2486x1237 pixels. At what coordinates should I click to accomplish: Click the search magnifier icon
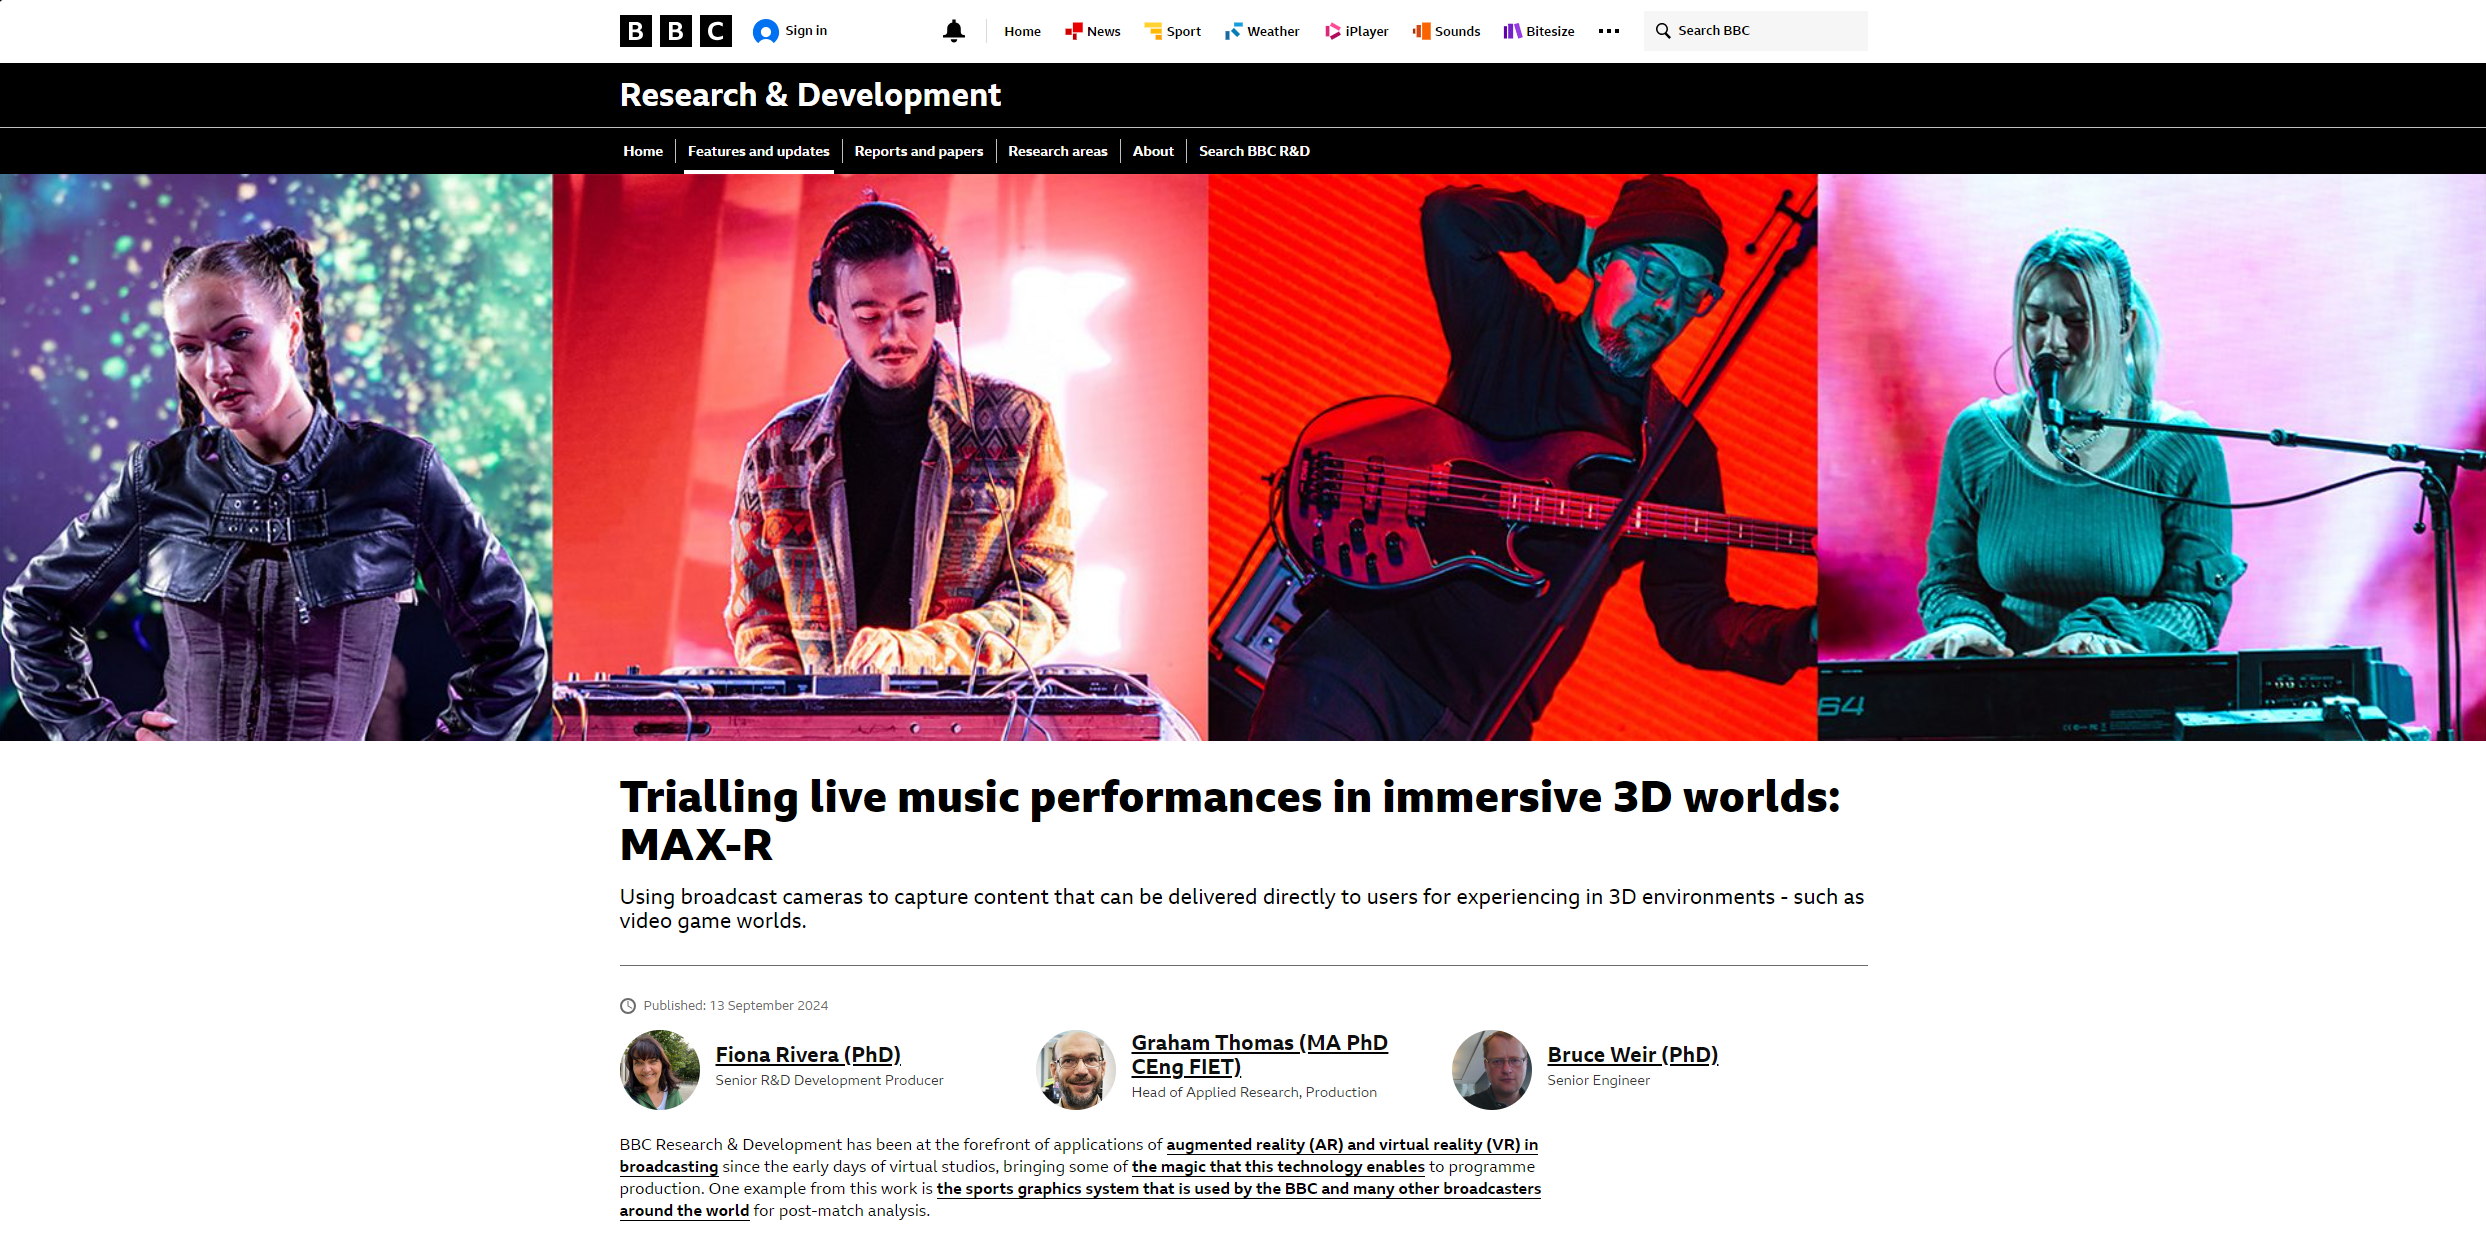[1663, 31]
